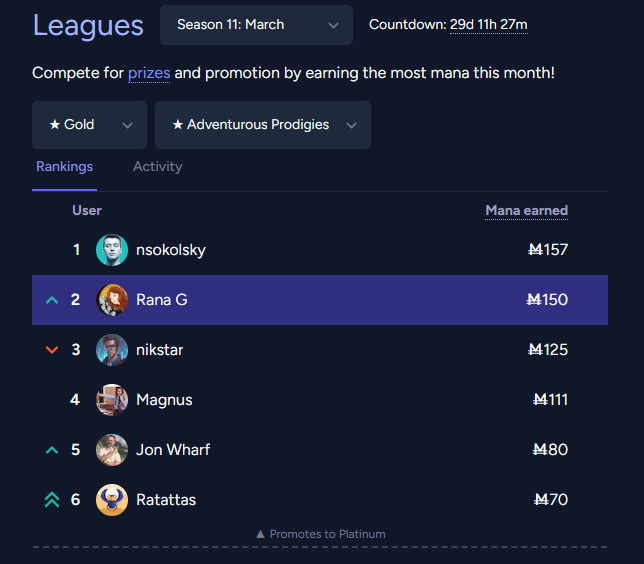Select Magnus's profile avatar
The height and width of the screenshot is (564, 644).
(112, 400)
